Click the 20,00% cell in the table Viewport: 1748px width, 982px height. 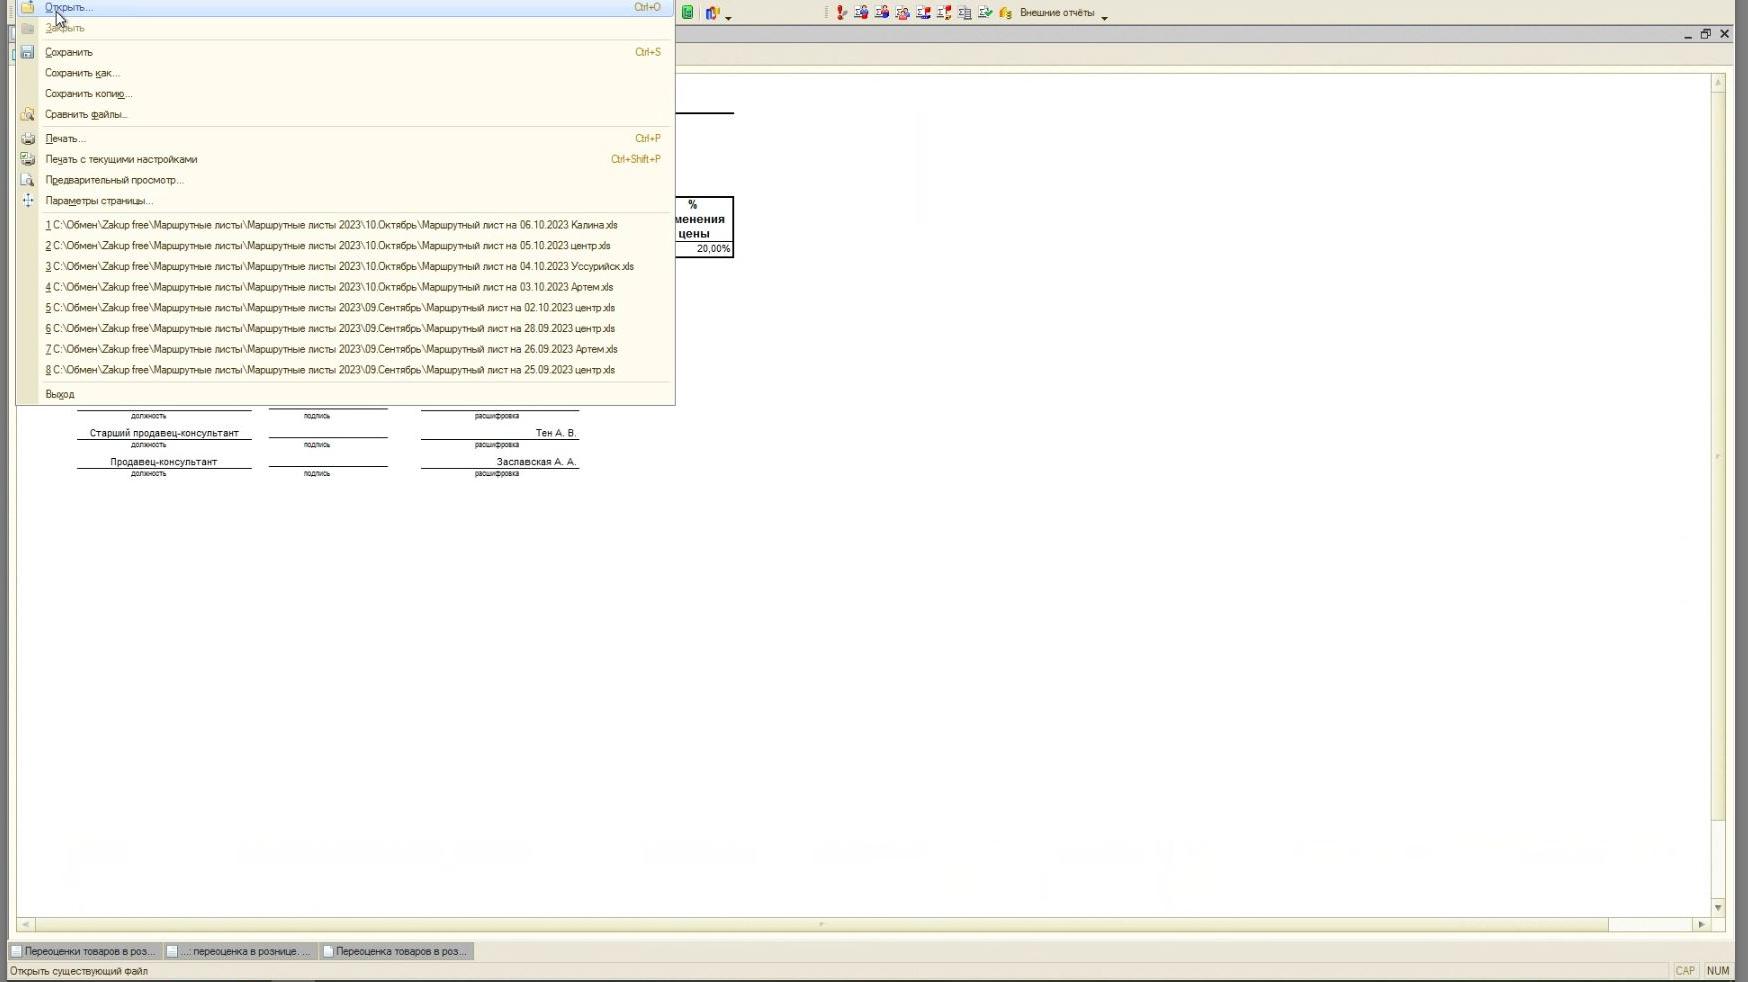[704, 249]
